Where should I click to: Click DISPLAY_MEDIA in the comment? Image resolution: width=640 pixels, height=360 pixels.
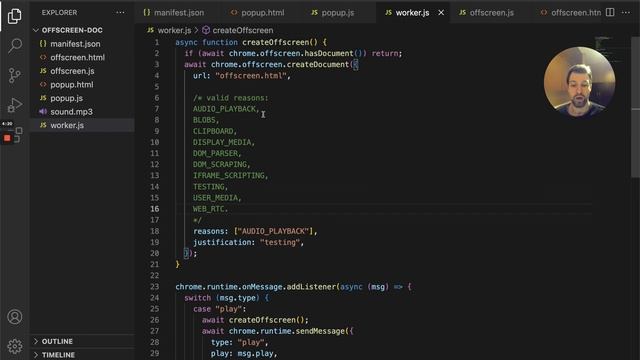[x=222, y=142]
